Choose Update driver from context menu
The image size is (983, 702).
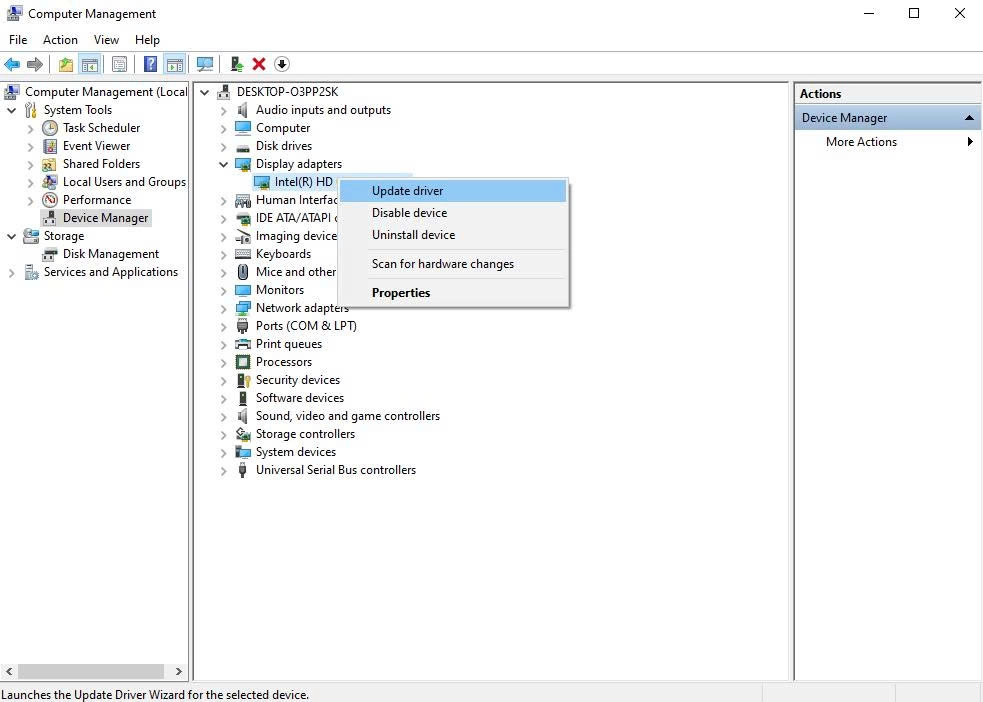pyautogui.click(x=453, y=191)
